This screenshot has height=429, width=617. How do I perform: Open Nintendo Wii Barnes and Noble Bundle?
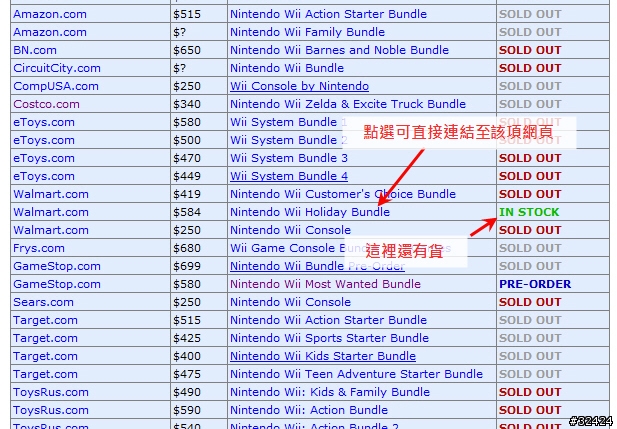pyautogui.click(x=339, y=50)
